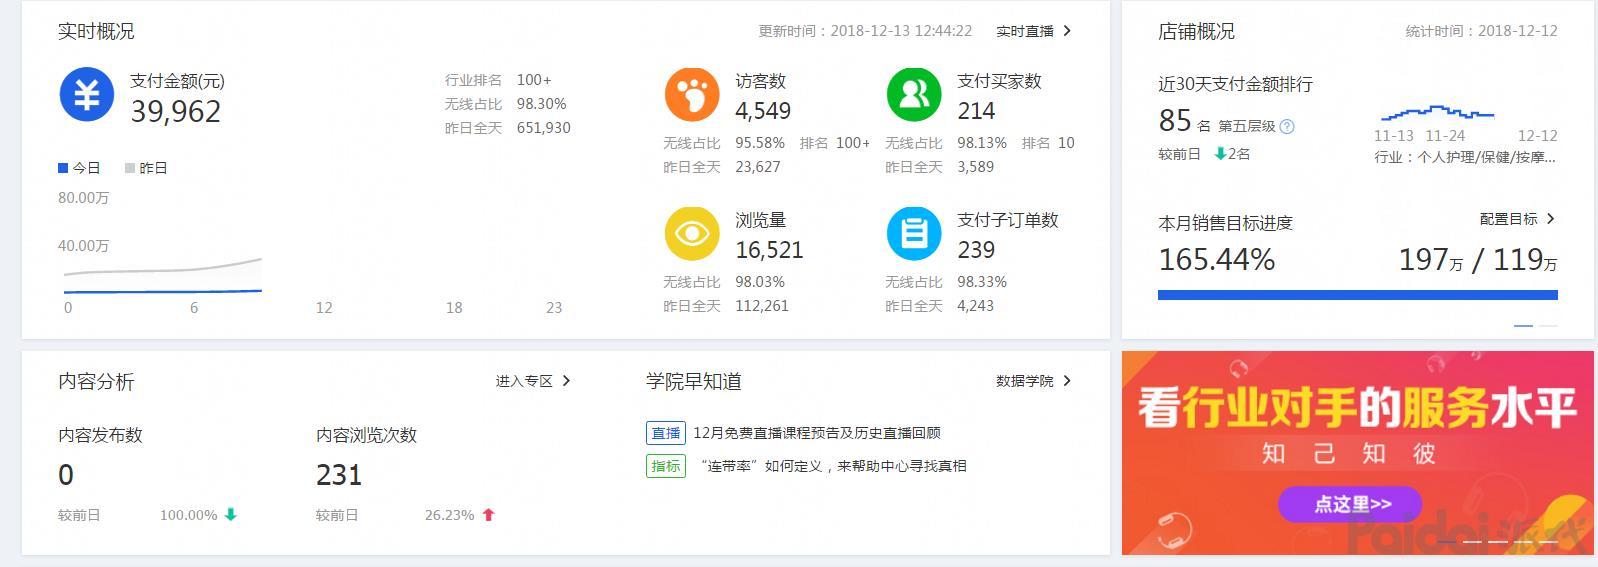Click the payment amount value 39,962
The image size is (1598, 567).
point(176,111)
